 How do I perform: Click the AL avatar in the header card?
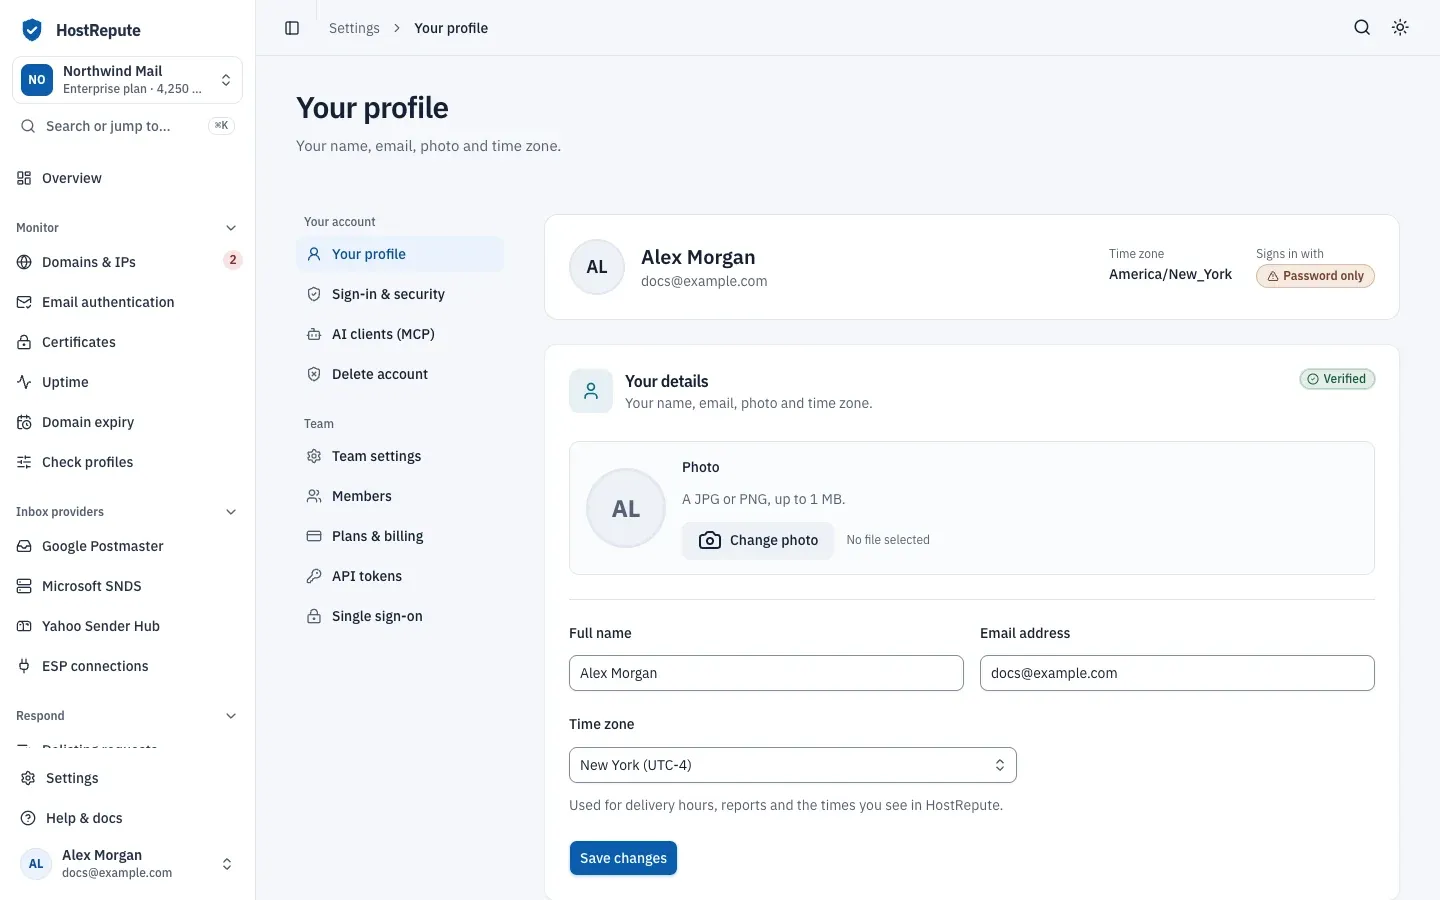(x=597, y=267)
